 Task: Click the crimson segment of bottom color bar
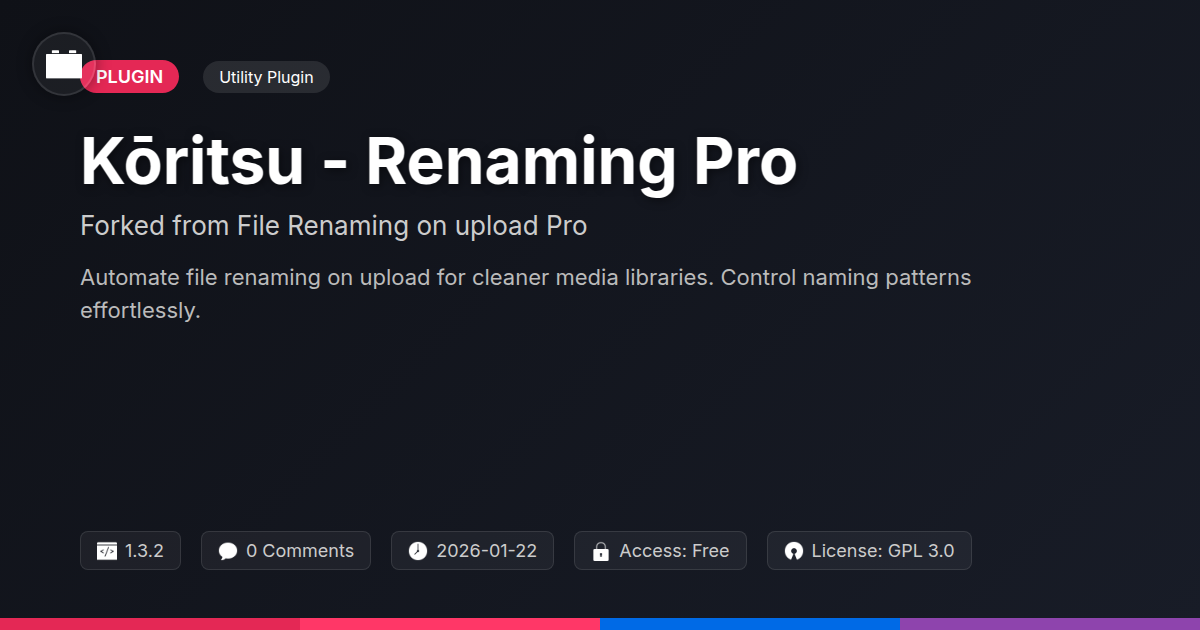pos(150,624)
